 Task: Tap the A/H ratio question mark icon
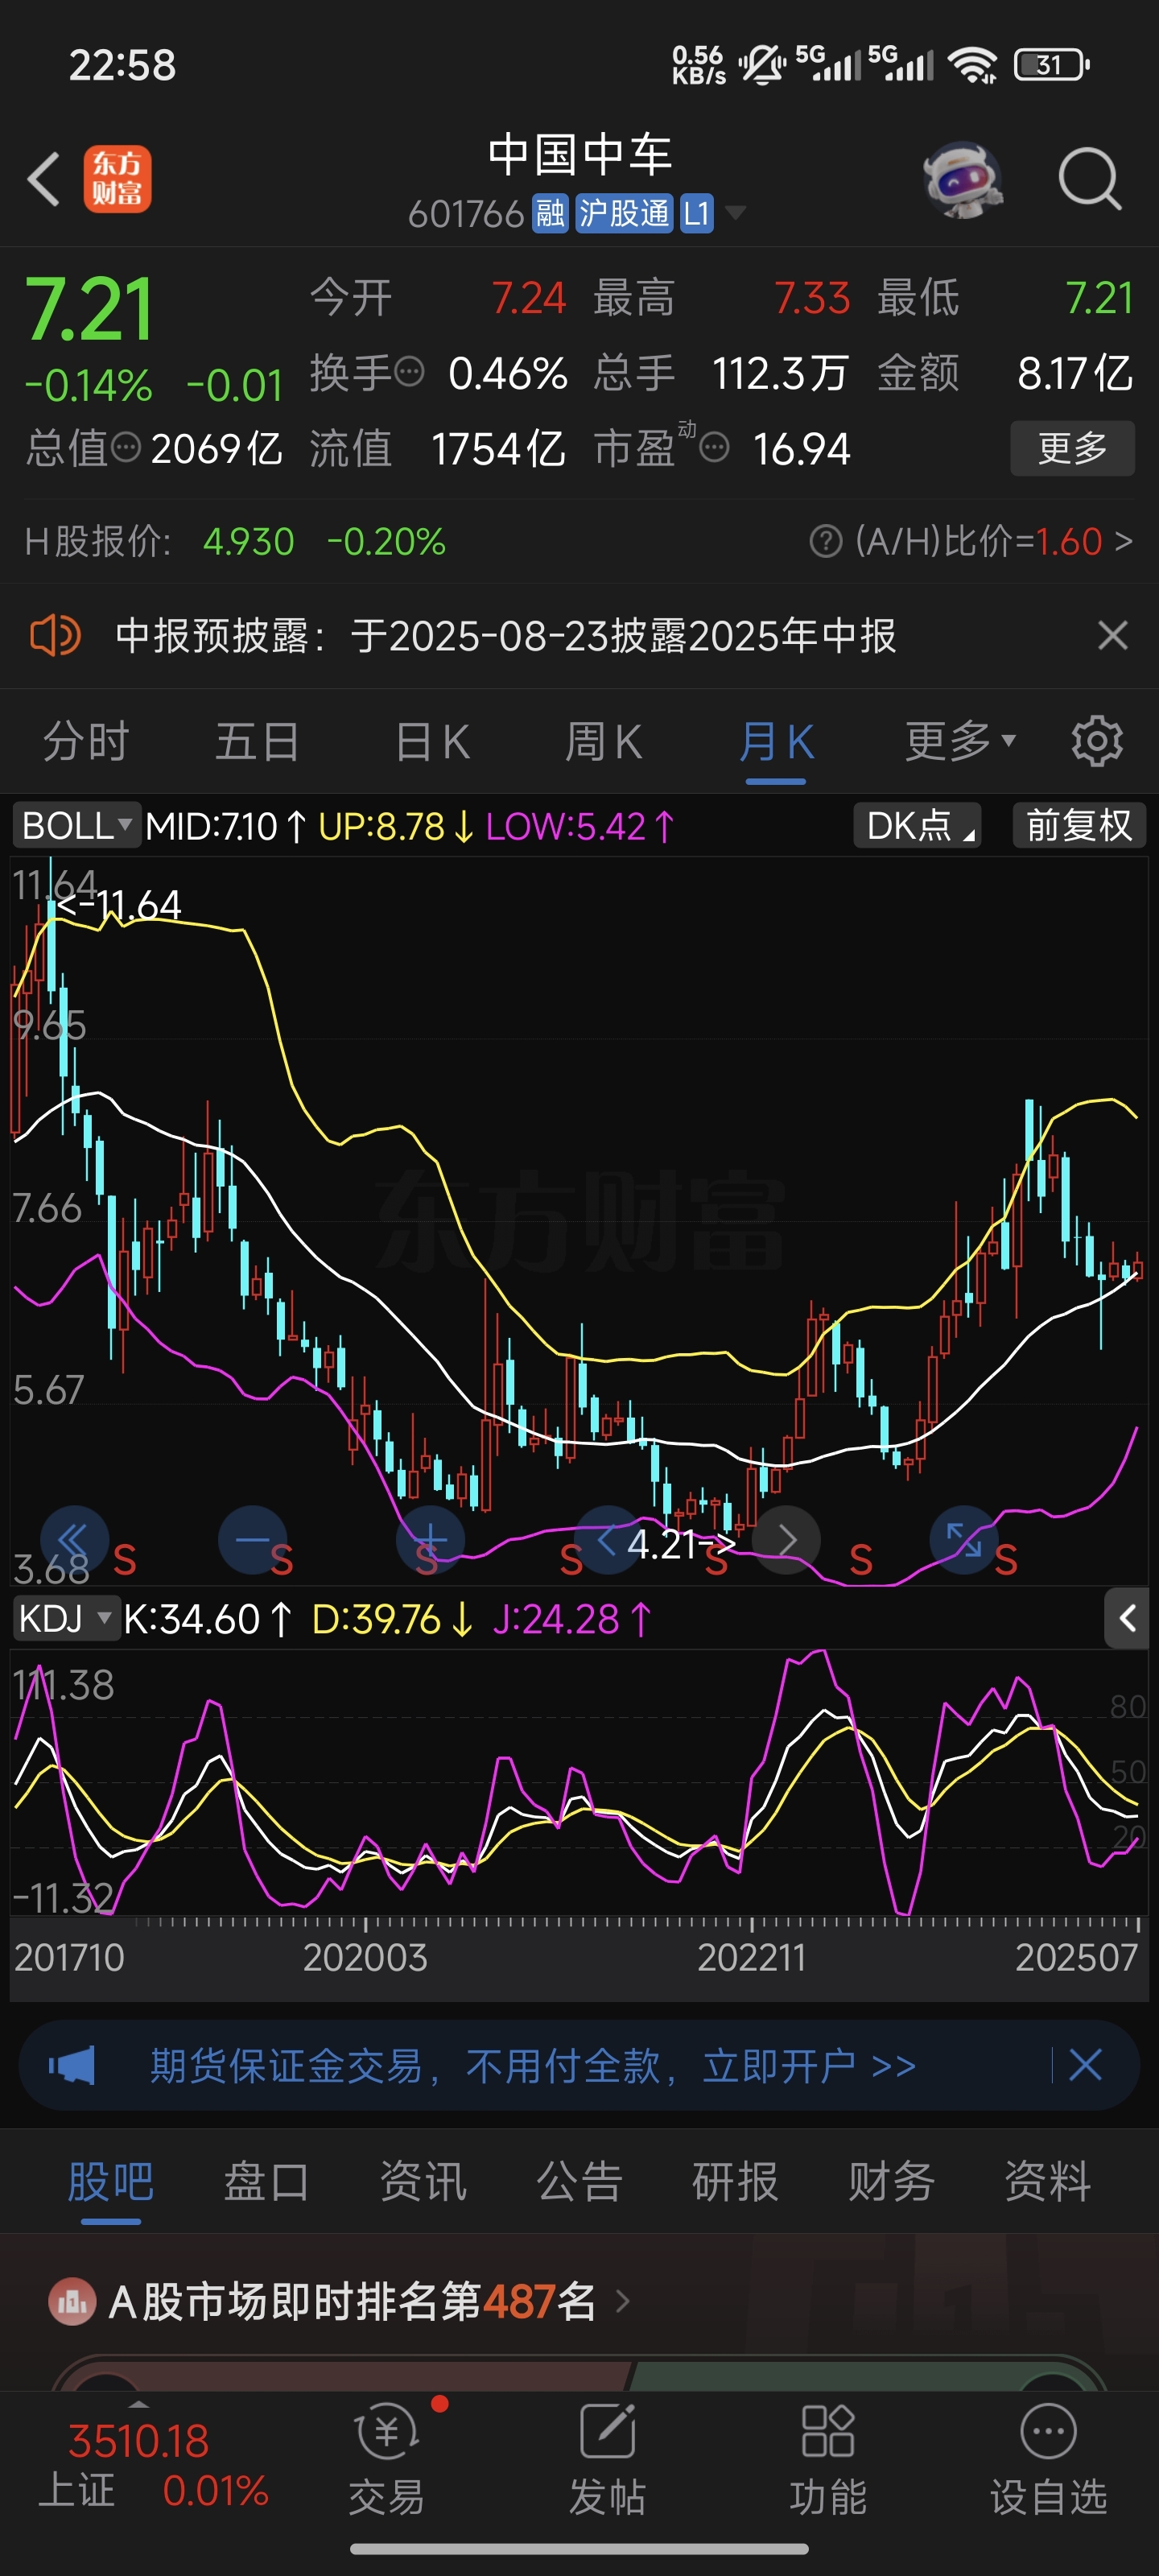(825, 542)
